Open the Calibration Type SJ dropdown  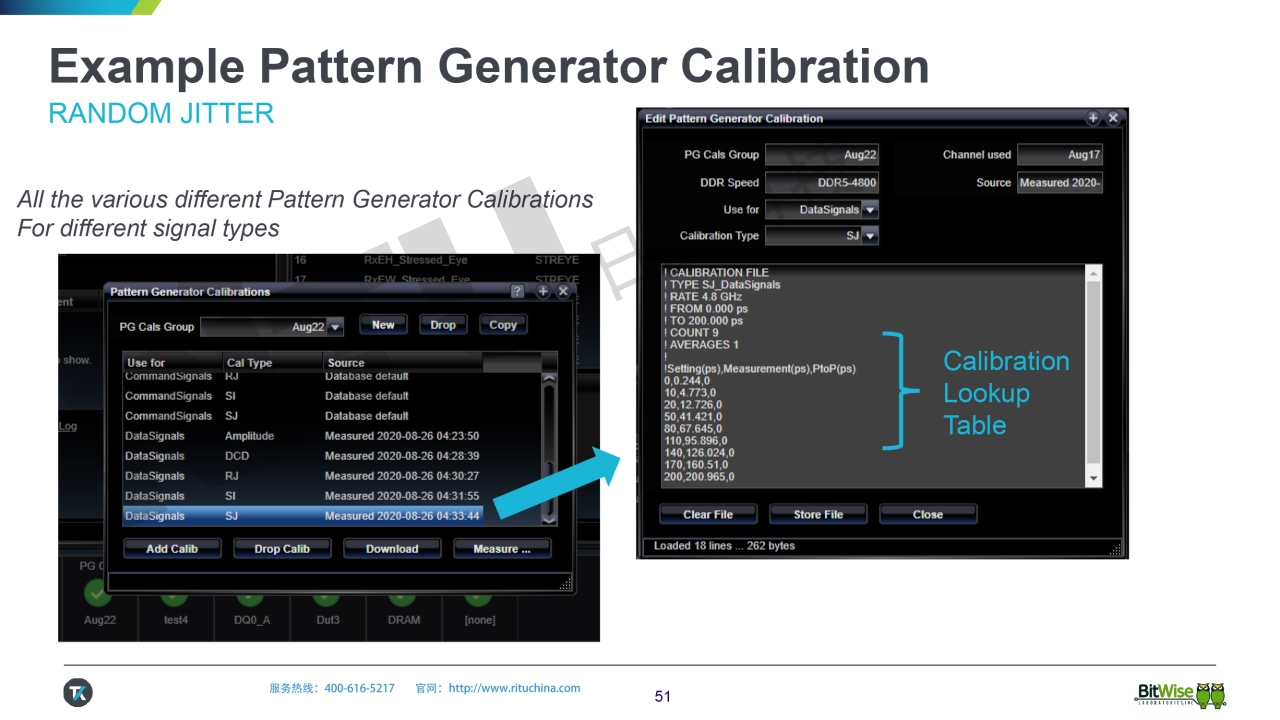click(869, 236)
